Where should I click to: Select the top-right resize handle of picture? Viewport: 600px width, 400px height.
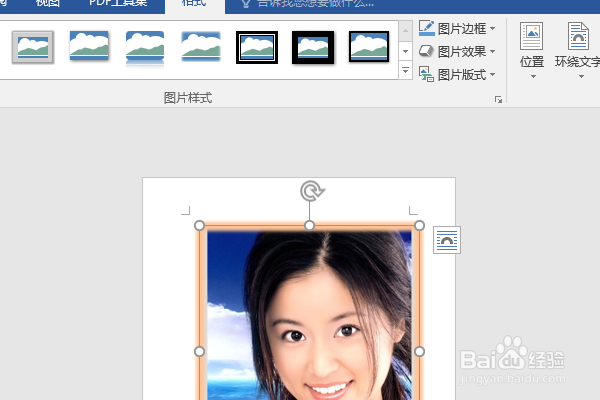[x=419, y=225]
